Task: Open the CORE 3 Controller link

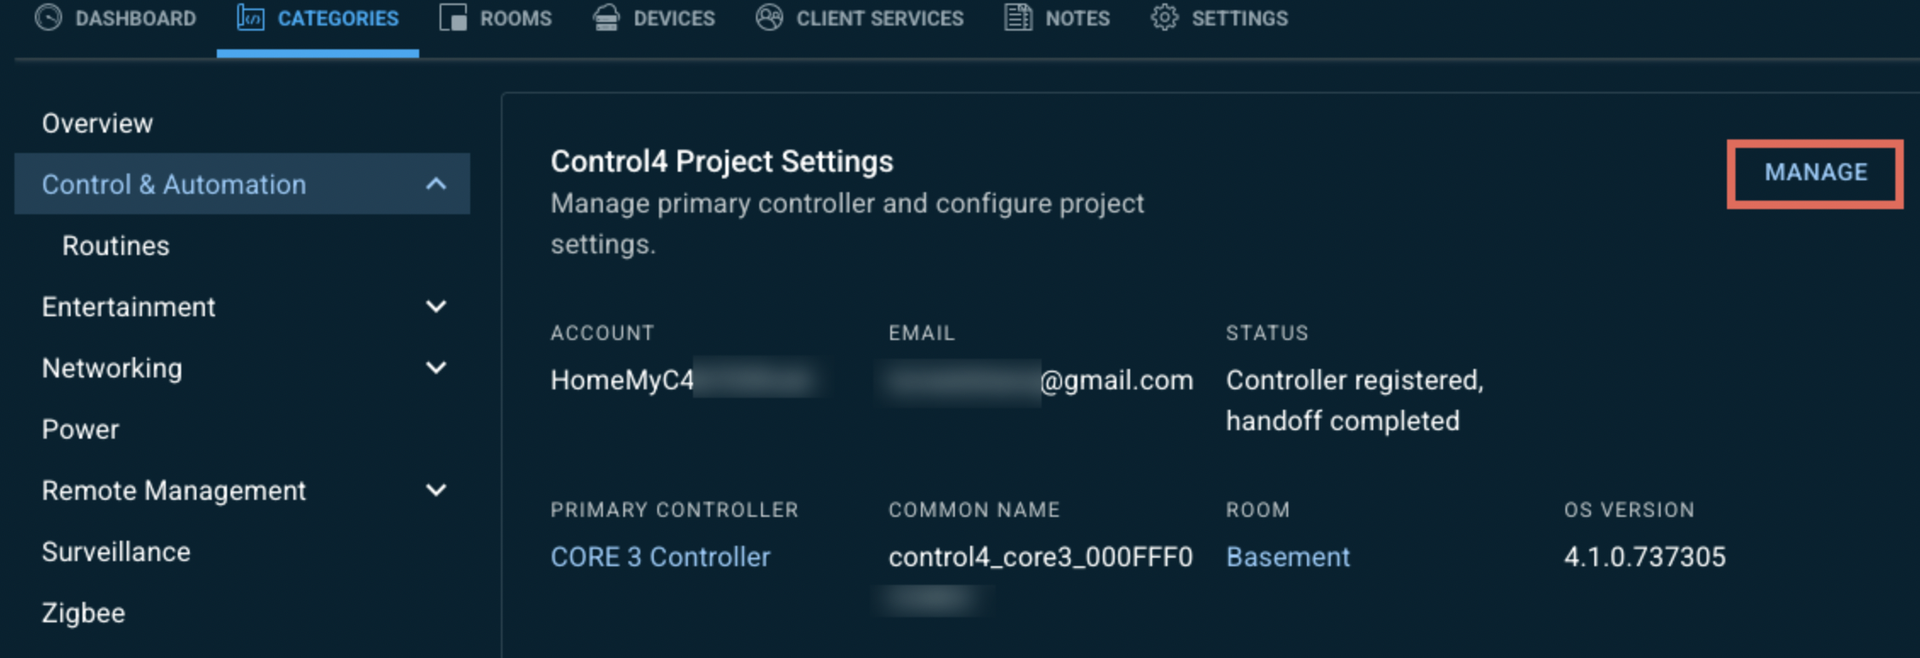Action: coord(660,557)
